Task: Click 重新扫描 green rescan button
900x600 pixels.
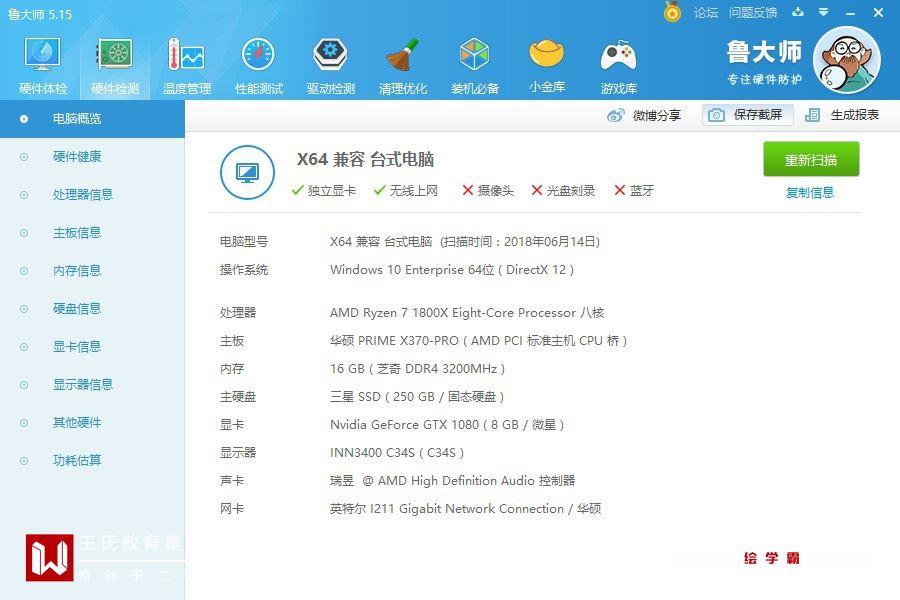Action: (811, 159)
